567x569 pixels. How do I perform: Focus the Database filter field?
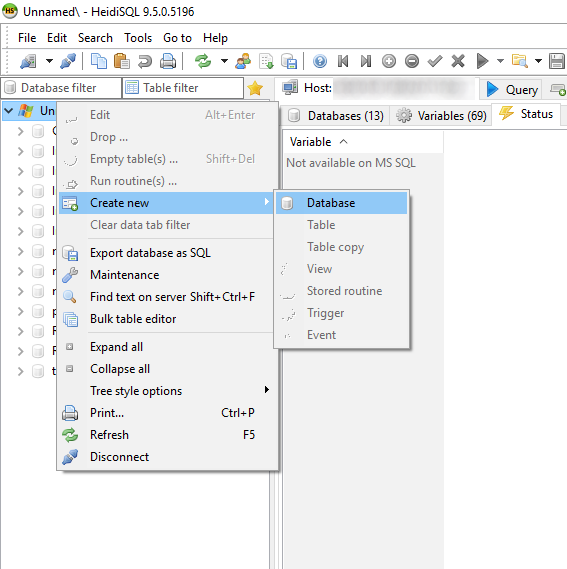coord(61,88)
